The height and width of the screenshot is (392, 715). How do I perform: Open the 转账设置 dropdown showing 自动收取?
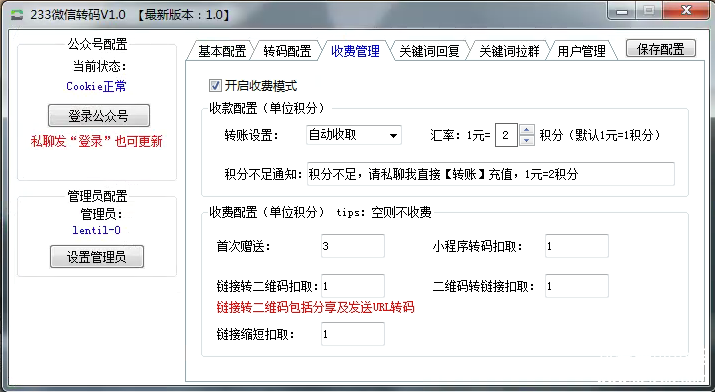(x=353, y=135)
